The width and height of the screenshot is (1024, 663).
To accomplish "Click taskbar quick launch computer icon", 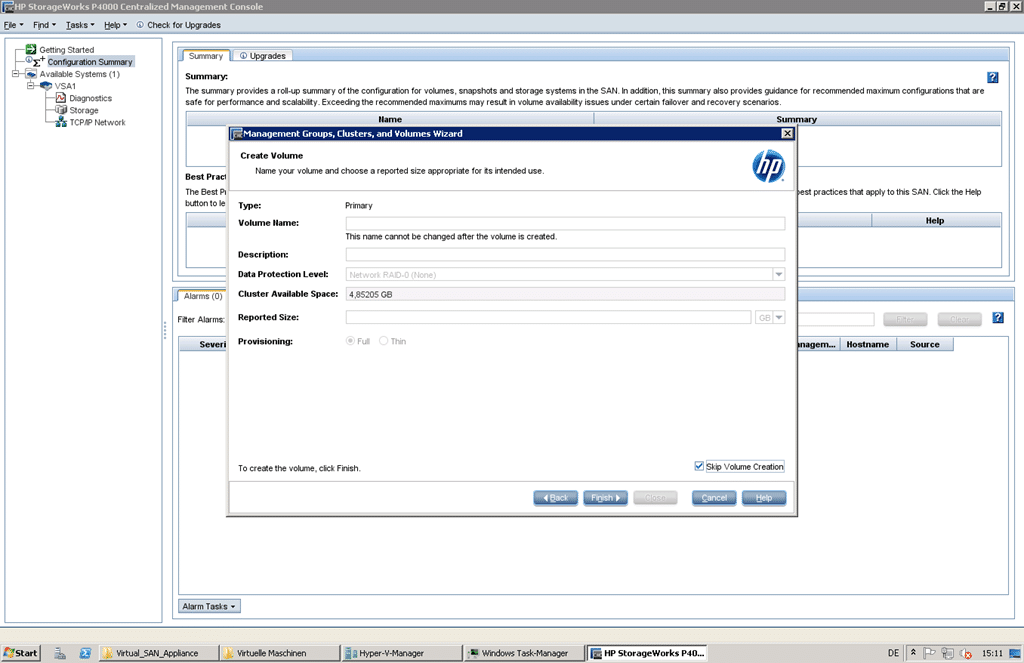I will (60, 653).
